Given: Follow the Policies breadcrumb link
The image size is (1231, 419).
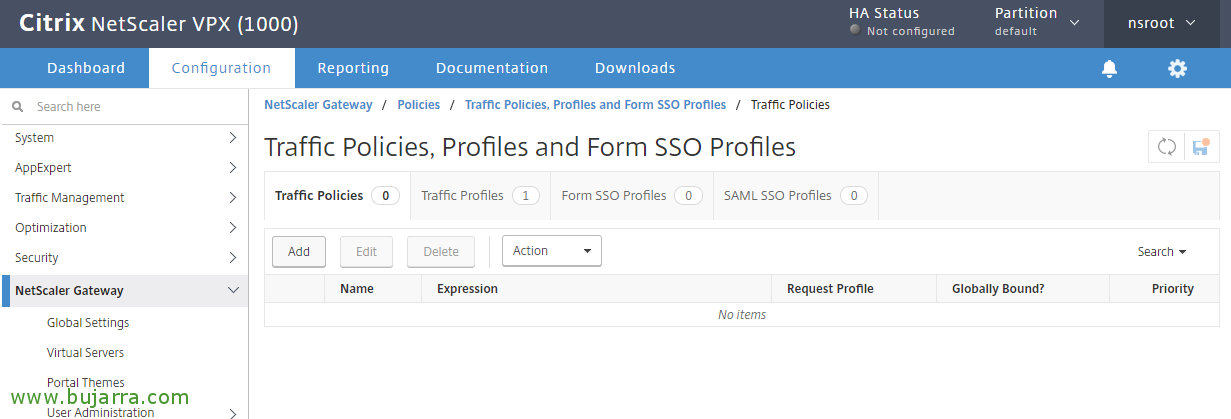Looking at the screenshot, I should [x=419, y=104].
